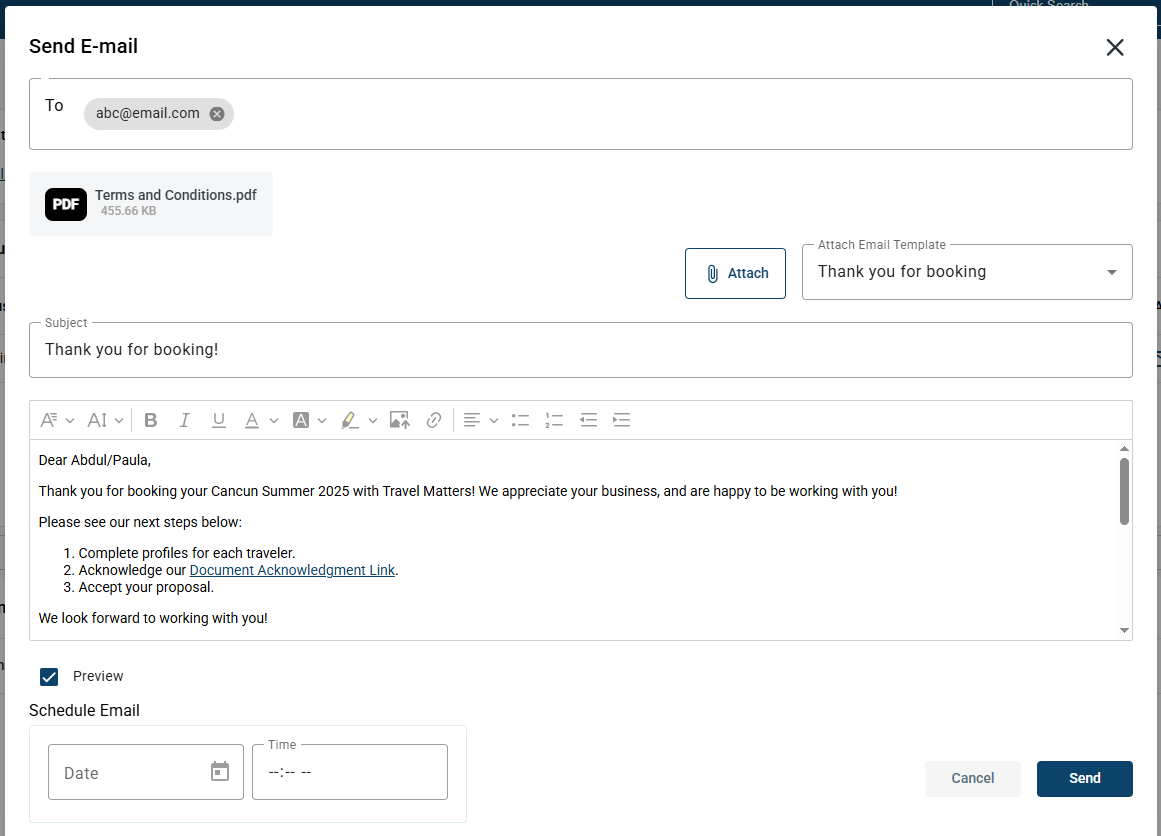
Task: Open text alignment options
Action: (472, 420)
